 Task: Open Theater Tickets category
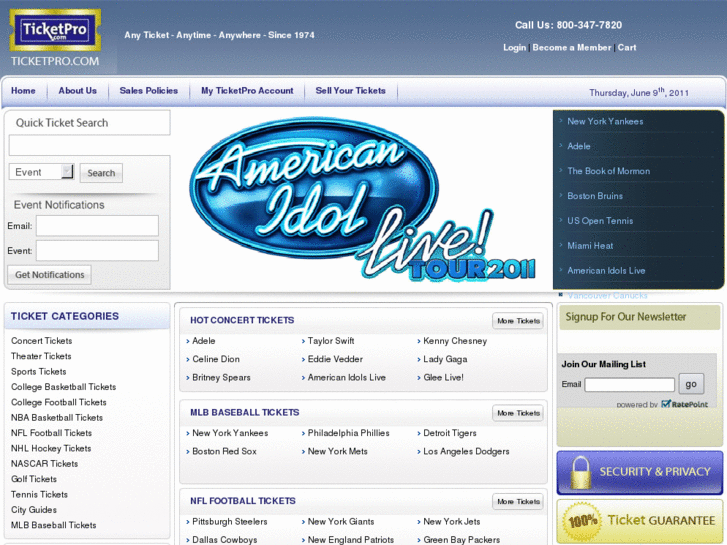coord(41,356)
